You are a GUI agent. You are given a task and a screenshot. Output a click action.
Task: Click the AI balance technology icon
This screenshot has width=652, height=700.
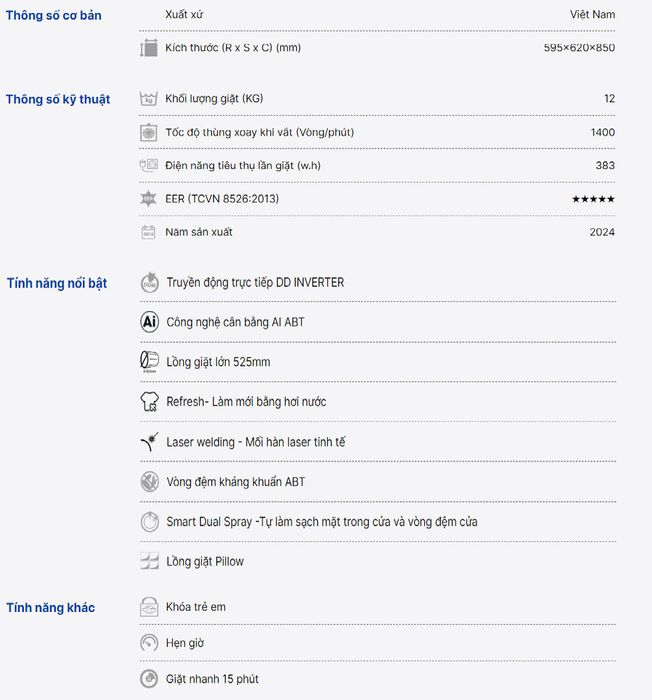(150, 322)
